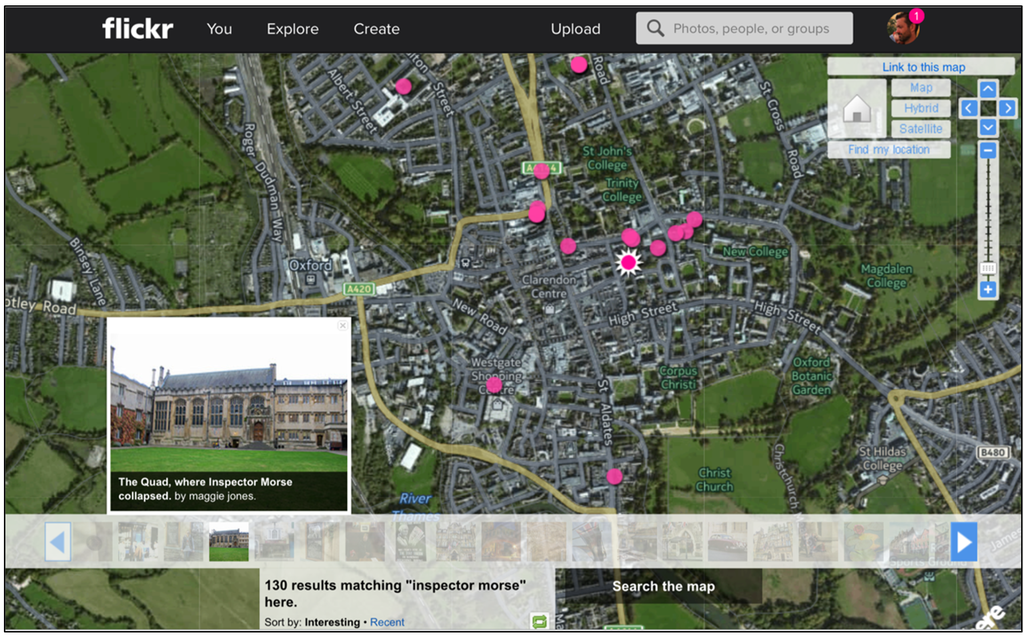1024x635 pixels.
Task: Switch to Hybrid view
Action: click(921, 108)
